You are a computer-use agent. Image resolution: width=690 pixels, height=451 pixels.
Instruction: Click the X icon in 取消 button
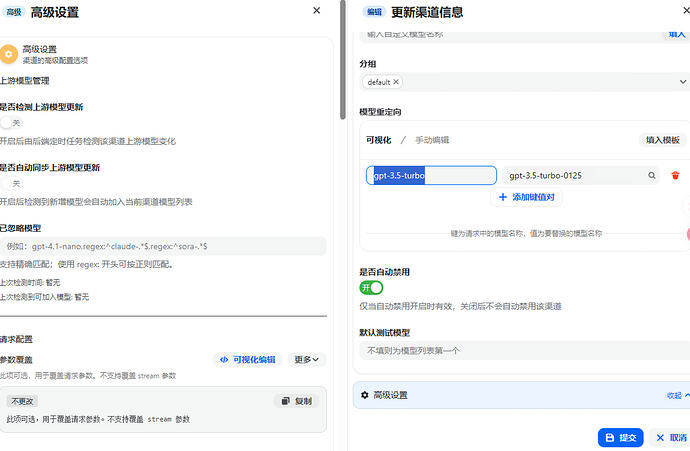coord(660,437)
